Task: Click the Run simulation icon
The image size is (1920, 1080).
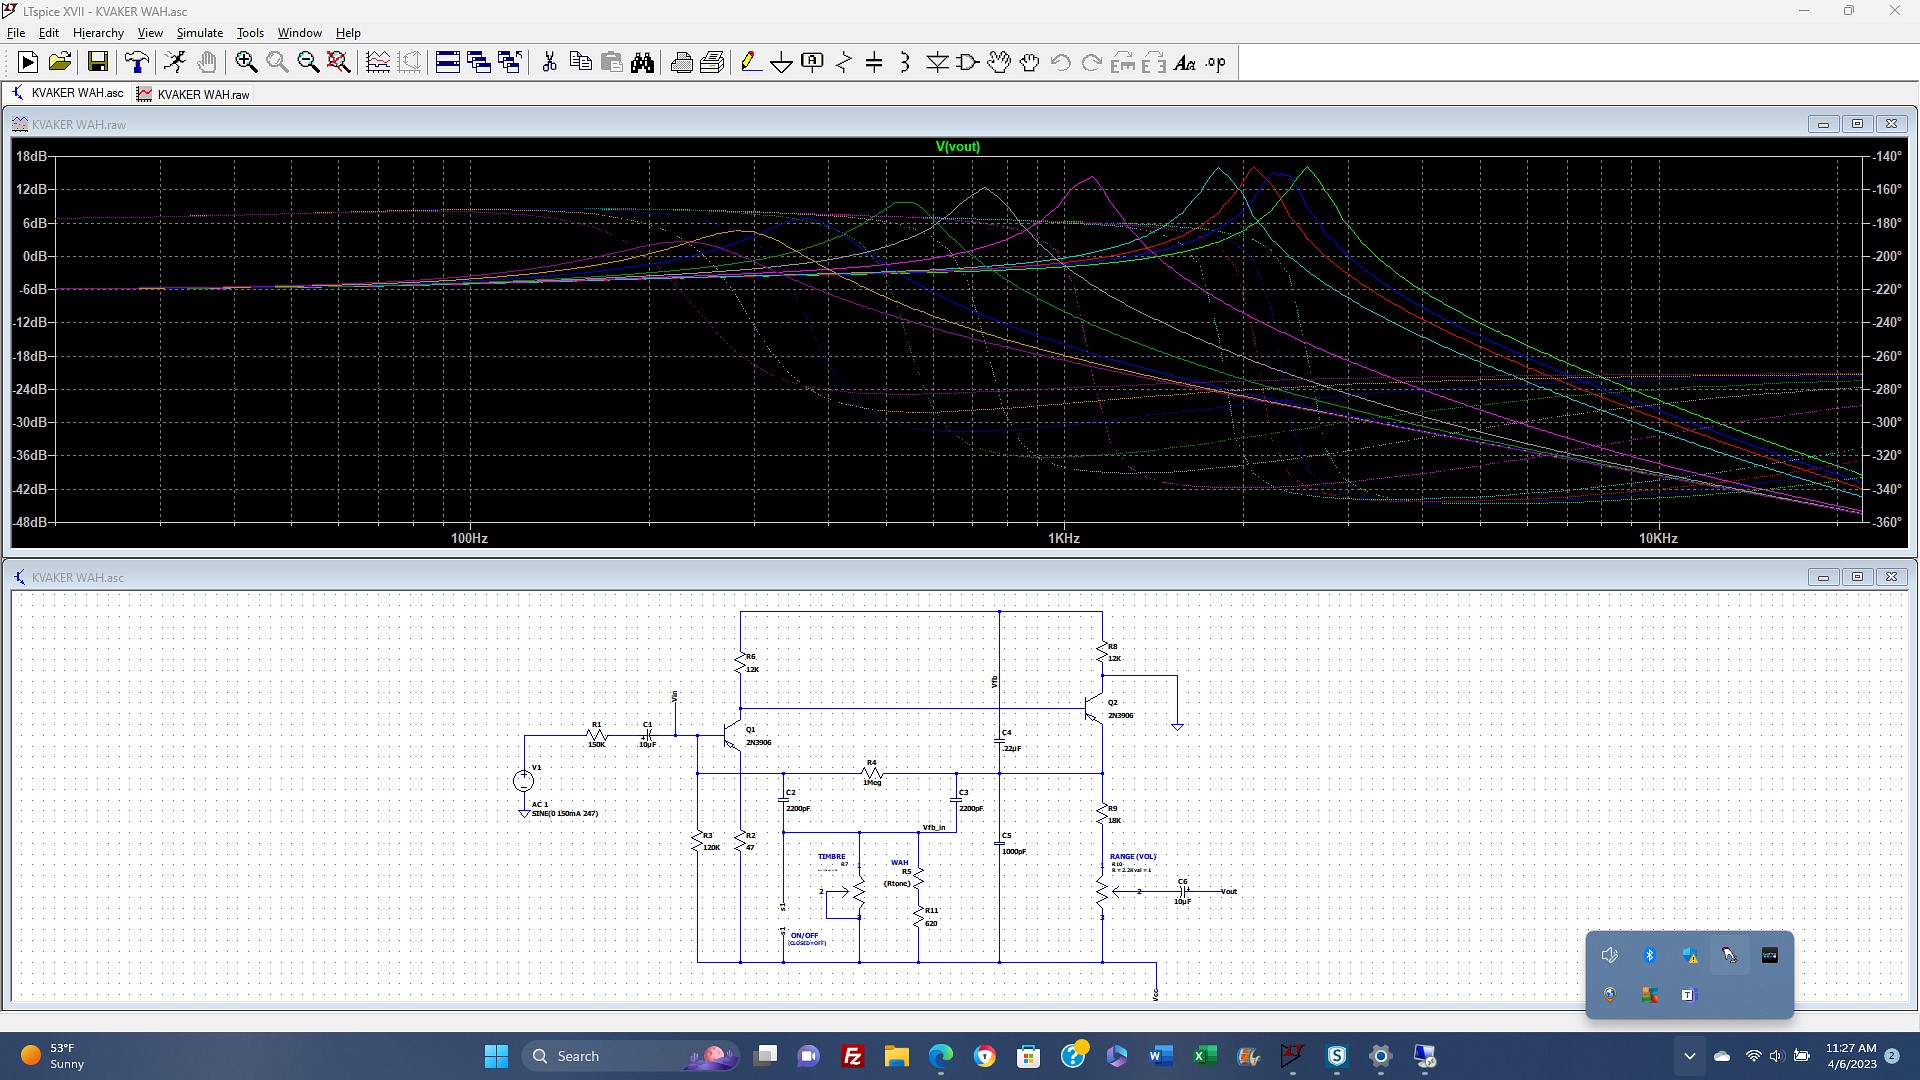Action: pyautogui.click(x=27, y=63)
